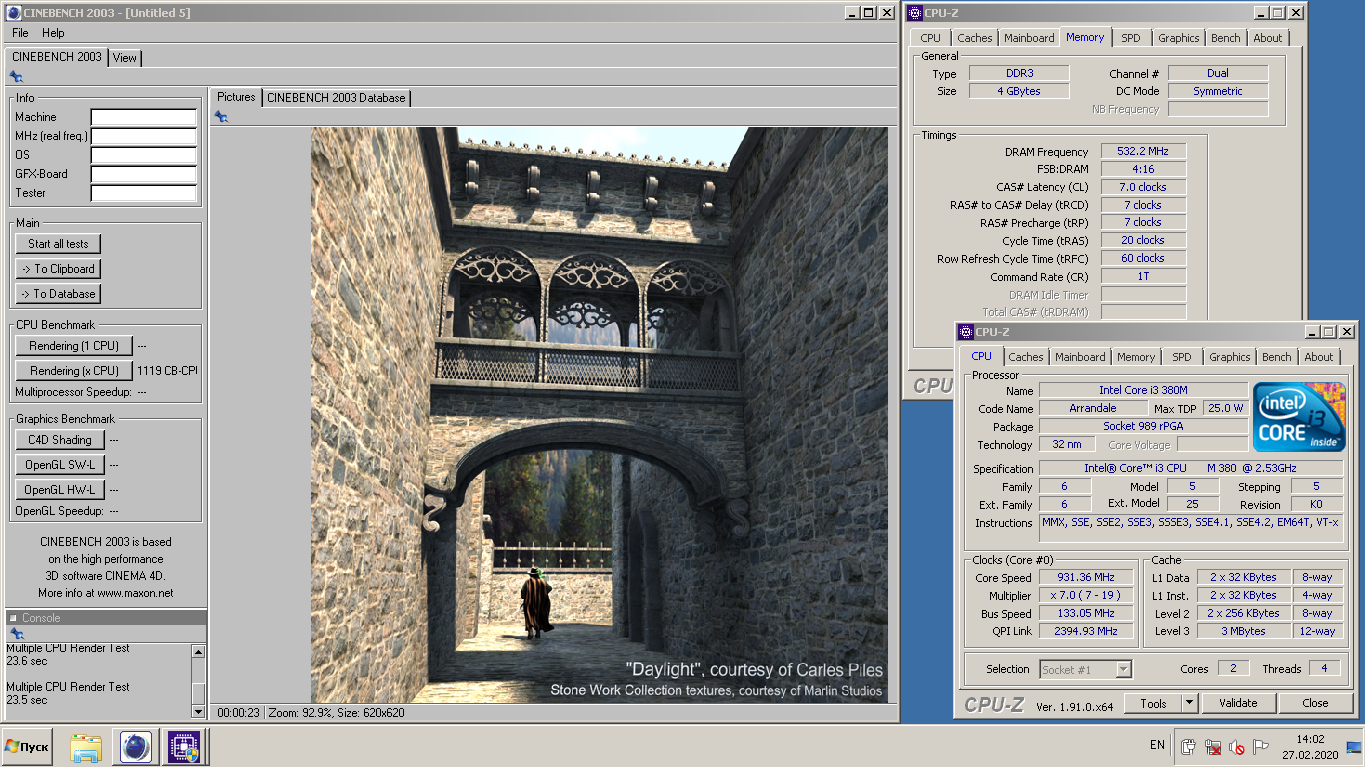This screenshot has height=767, width=1365.
Task: Click the OS input field
Action: [x=144, y=156]
